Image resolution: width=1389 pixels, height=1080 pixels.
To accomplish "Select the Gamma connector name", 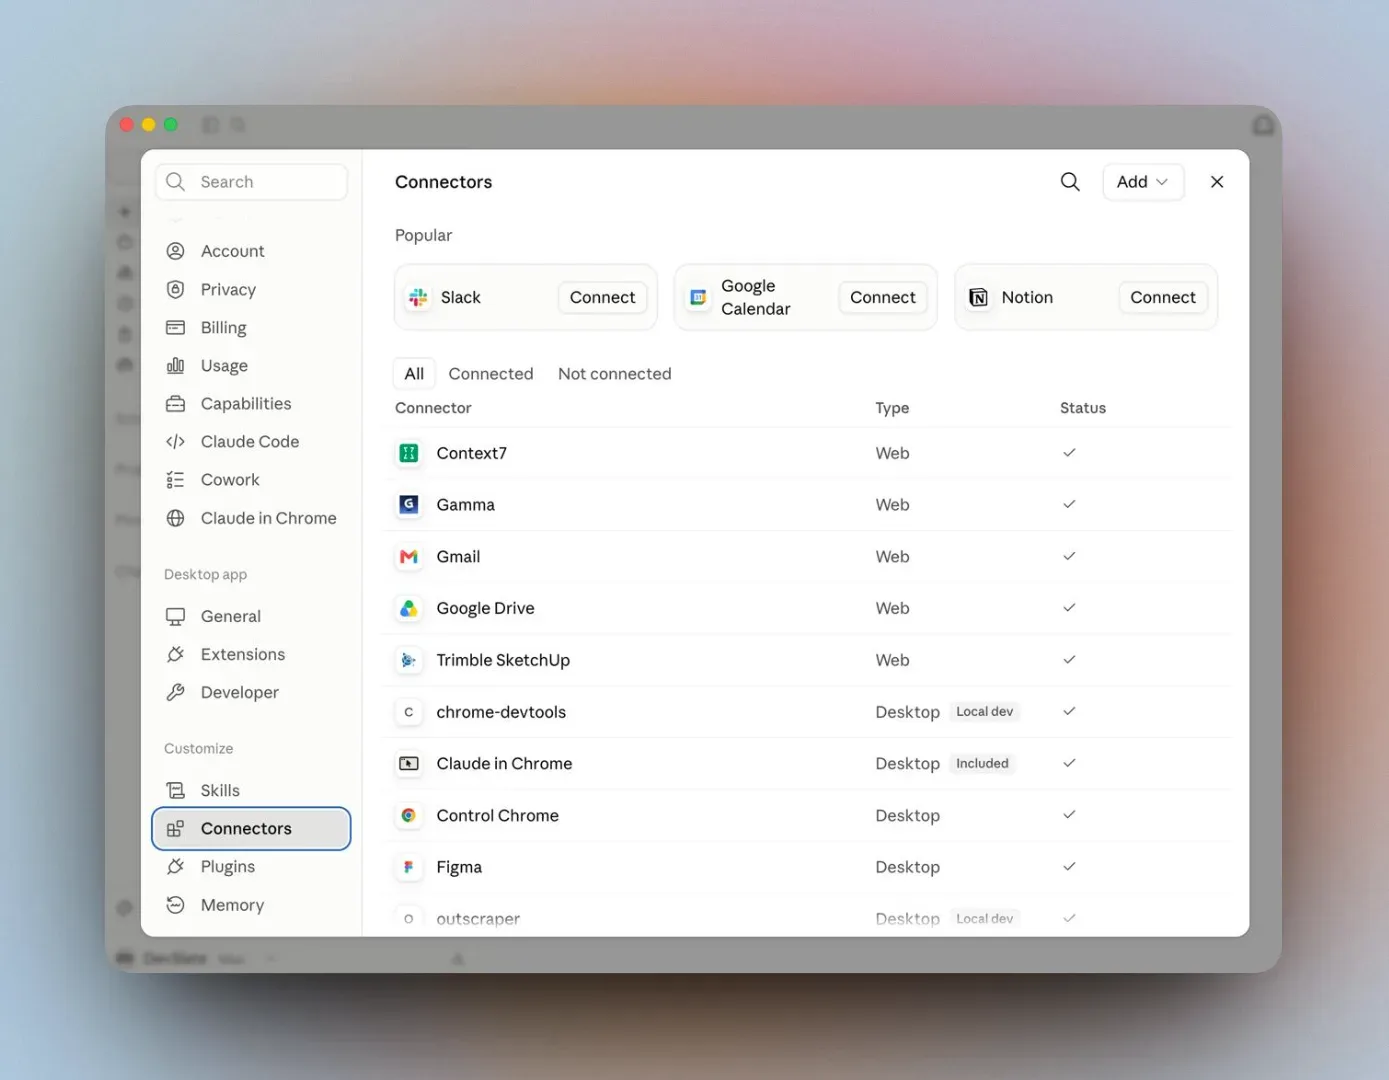I will pyautogui.click(x=466, y=505).
